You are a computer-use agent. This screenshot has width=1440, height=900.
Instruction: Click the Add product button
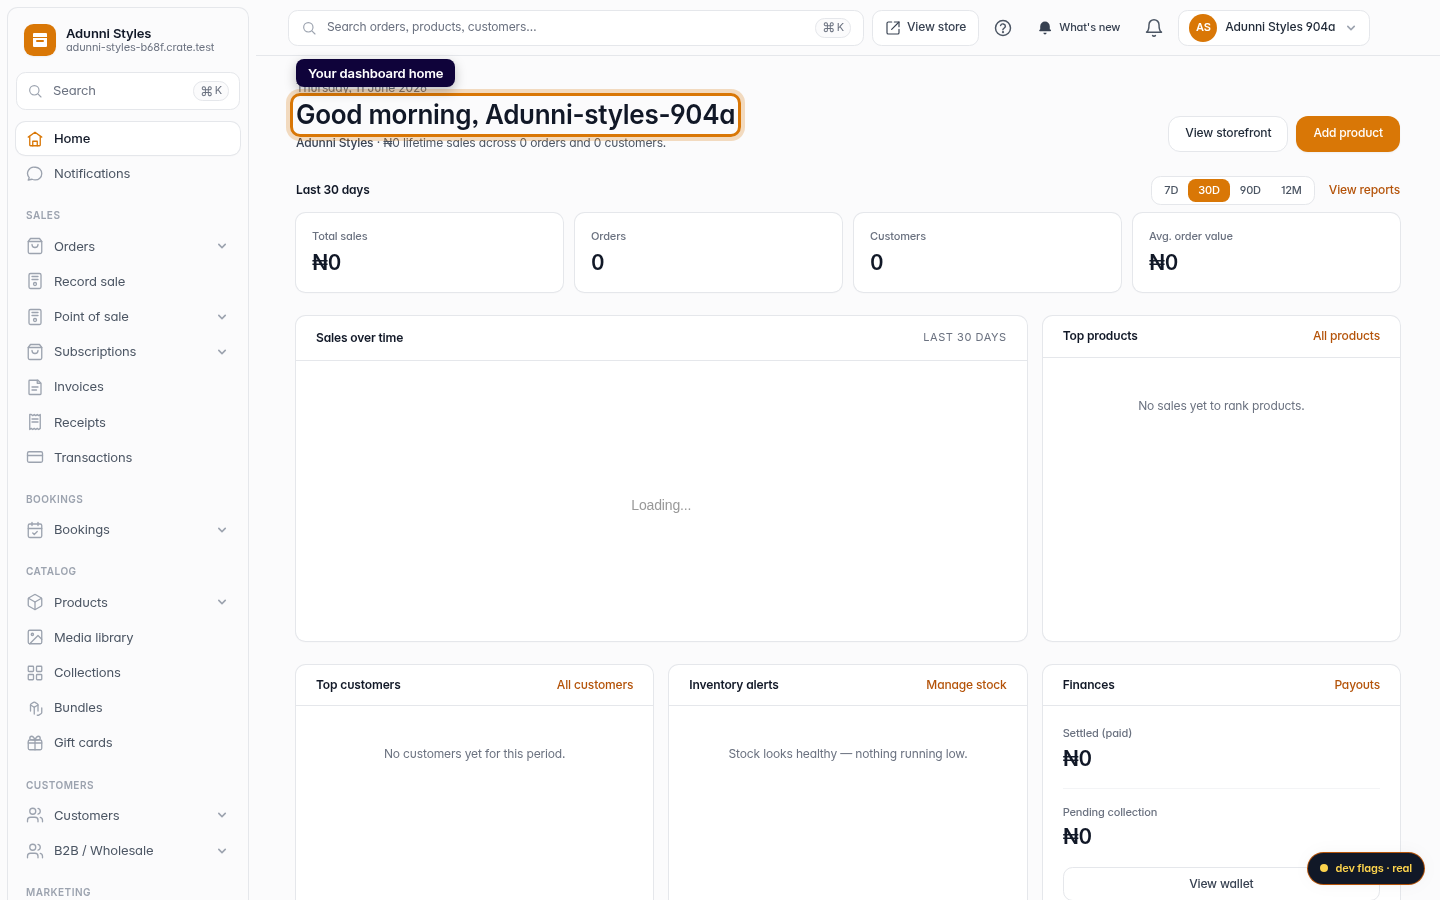[x=1348, y=134]
